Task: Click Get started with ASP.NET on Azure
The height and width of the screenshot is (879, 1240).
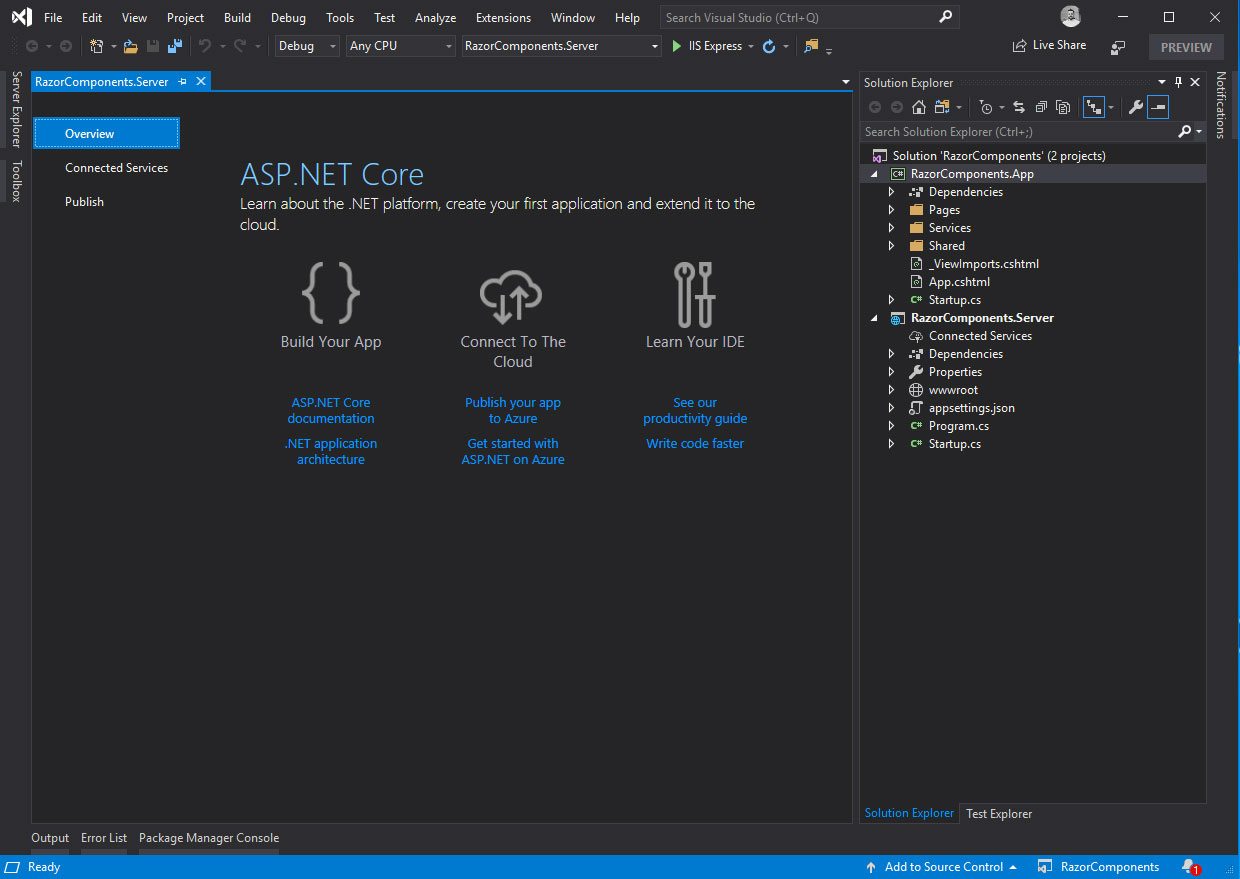Action: pyautogui.click(x=513, y=452)
